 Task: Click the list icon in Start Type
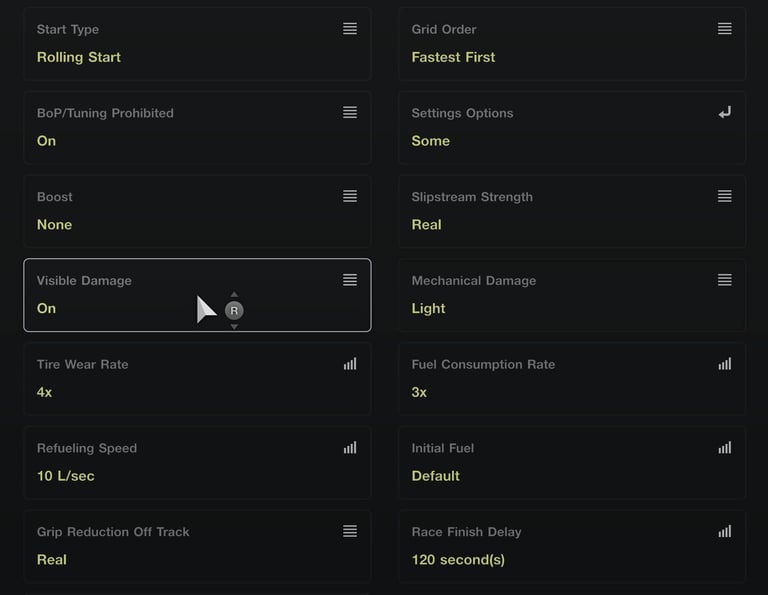pos(350,29)
